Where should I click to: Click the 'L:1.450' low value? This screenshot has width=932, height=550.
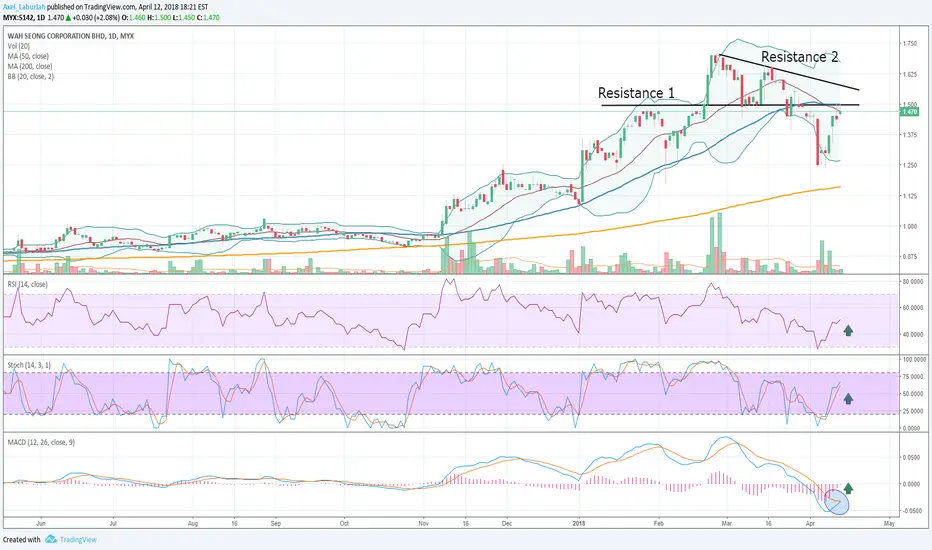point(183,18)
